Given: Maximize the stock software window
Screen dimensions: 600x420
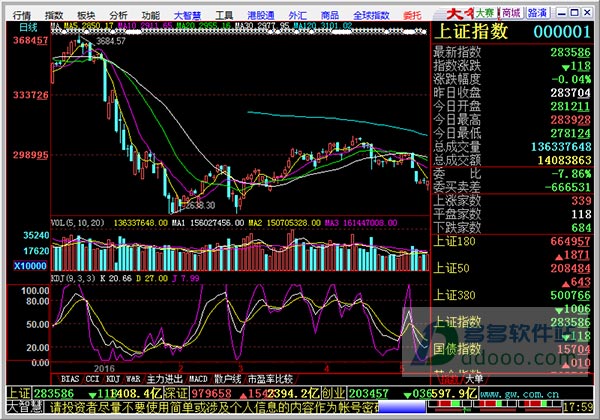Looking at the screenshot, I should tap(574, 13).
